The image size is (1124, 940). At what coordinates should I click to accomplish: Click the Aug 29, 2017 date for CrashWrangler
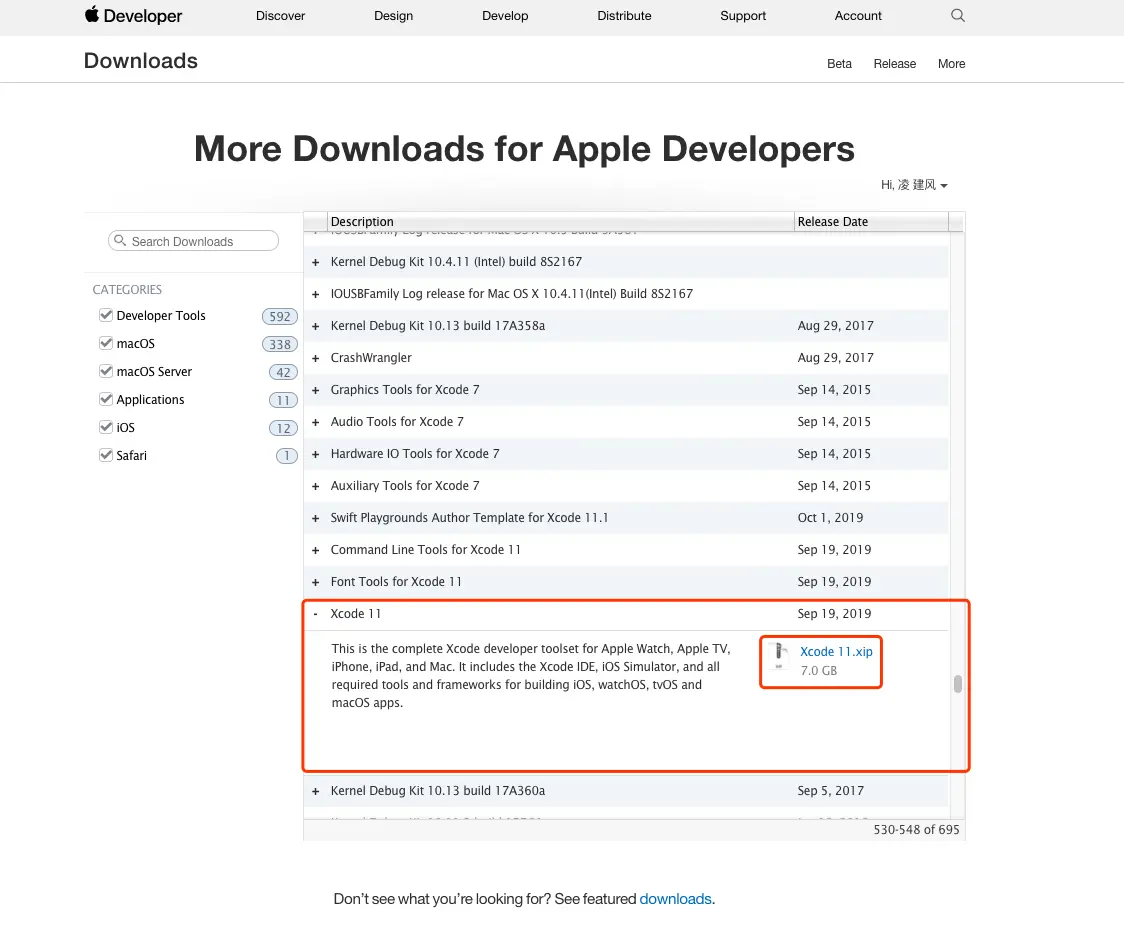[835, 357]
